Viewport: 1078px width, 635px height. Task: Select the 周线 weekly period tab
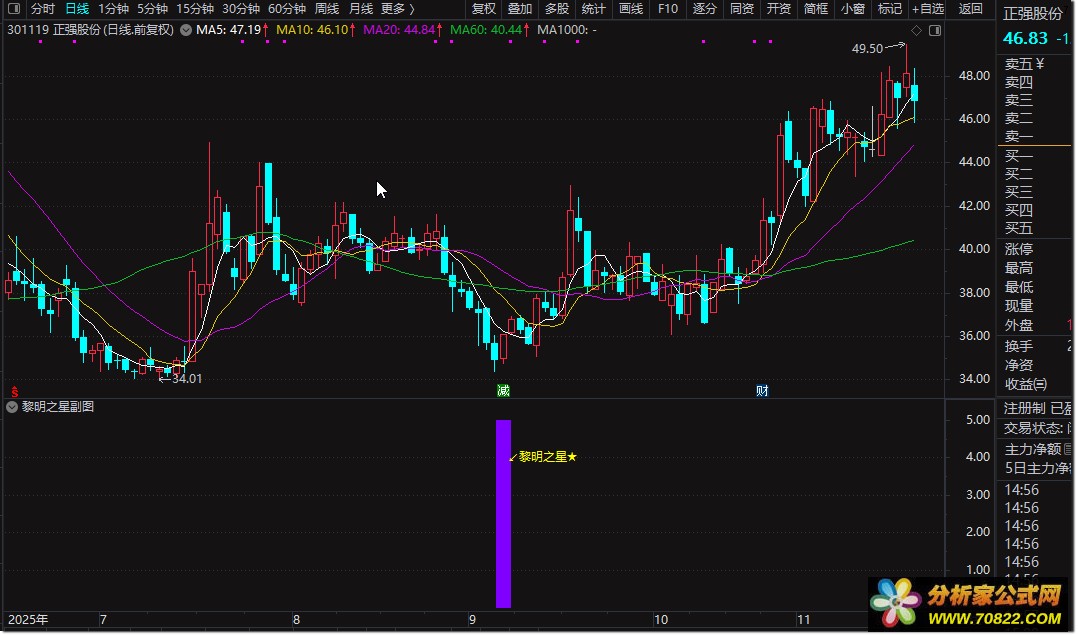pyautogui.click(x=327, y=9)
